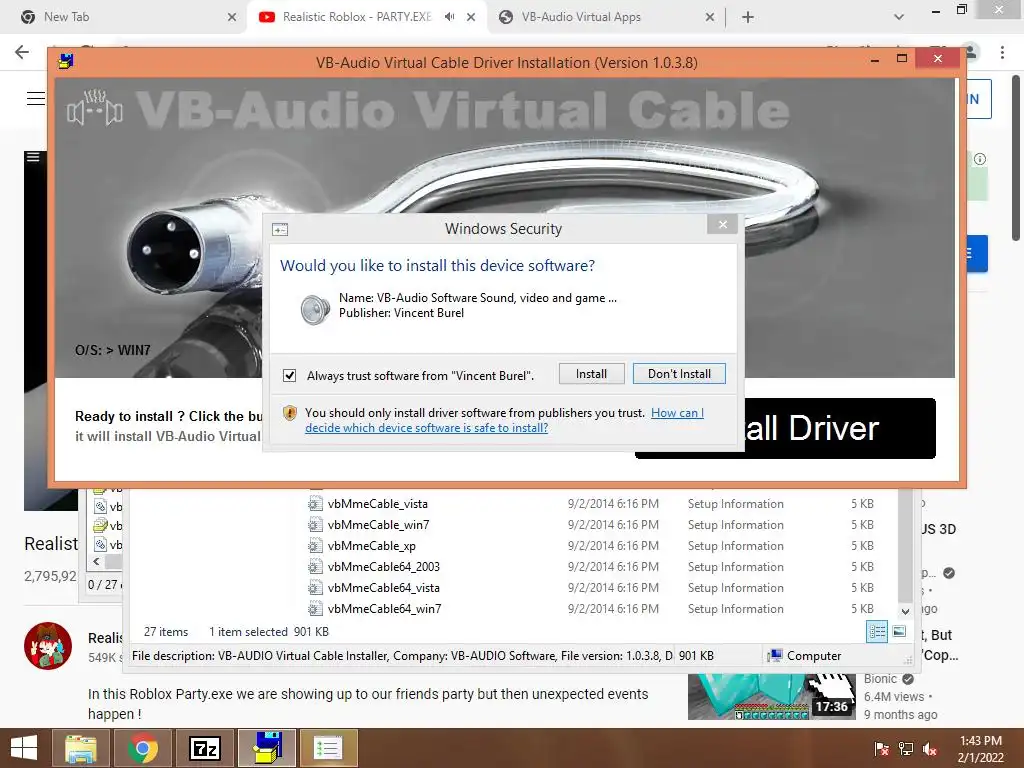Click Setup Information type for vbMmeCable_win7
The image size is (1024, 768).
(735, 524)
